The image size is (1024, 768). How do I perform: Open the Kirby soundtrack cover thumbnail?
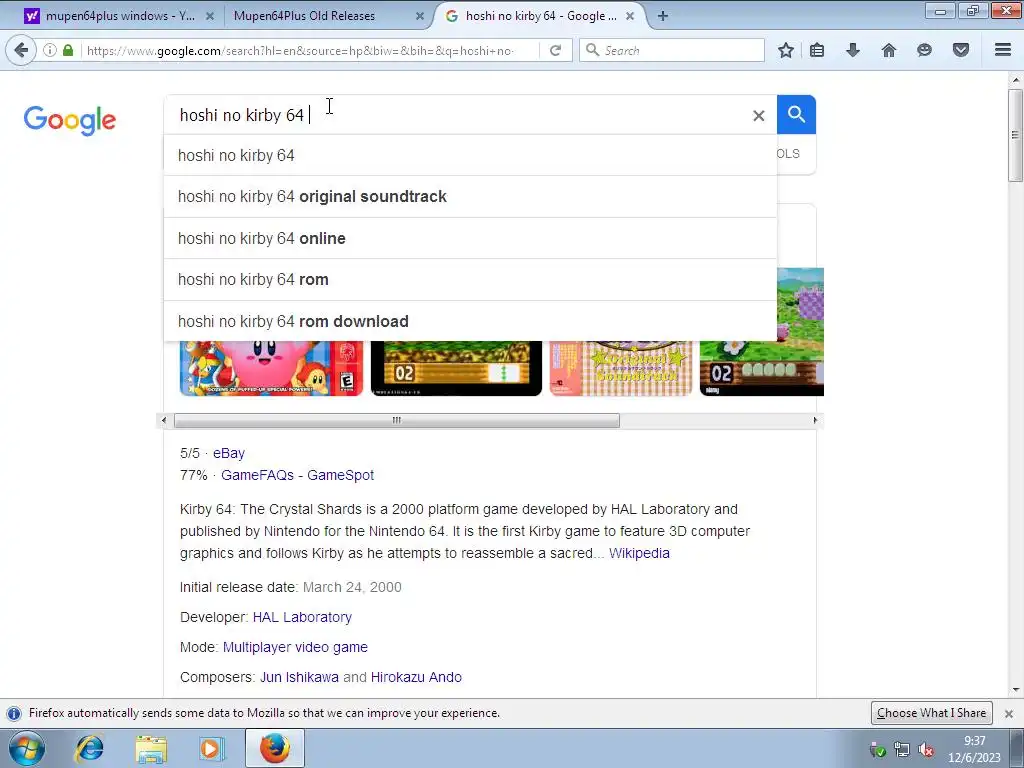point(621,368)
